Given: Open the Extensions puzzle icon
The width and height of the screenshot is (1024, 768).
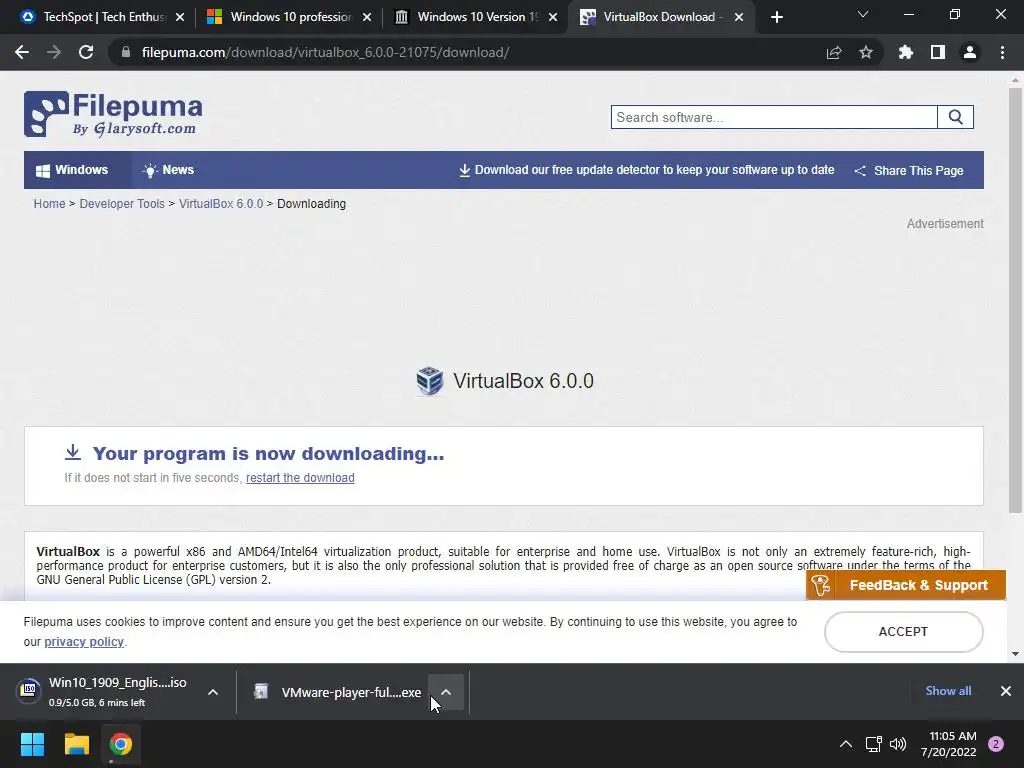Looking at the screenshot, I should (906, 52).
